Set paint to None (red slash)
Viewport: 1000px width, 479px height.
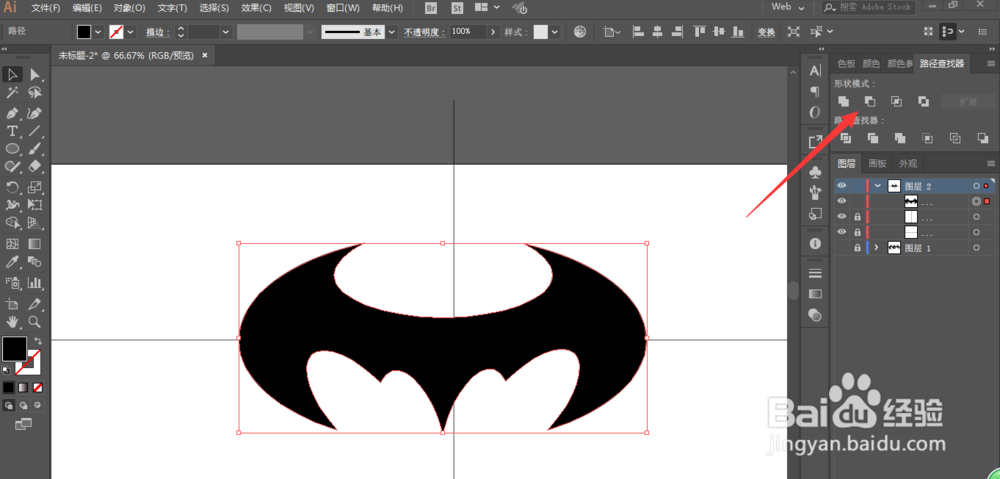tap(38, 387)
